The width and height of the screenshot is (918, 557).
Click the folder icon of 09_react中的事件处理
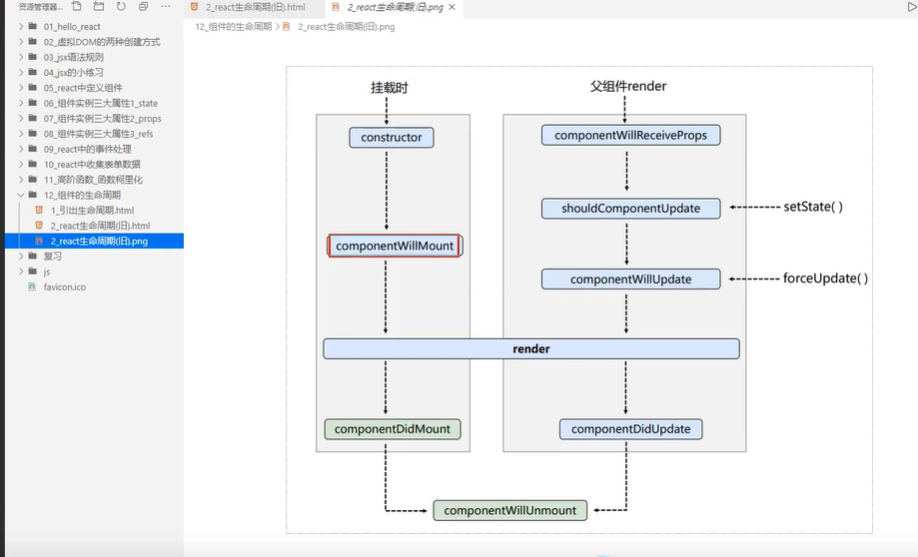(33, 149)
